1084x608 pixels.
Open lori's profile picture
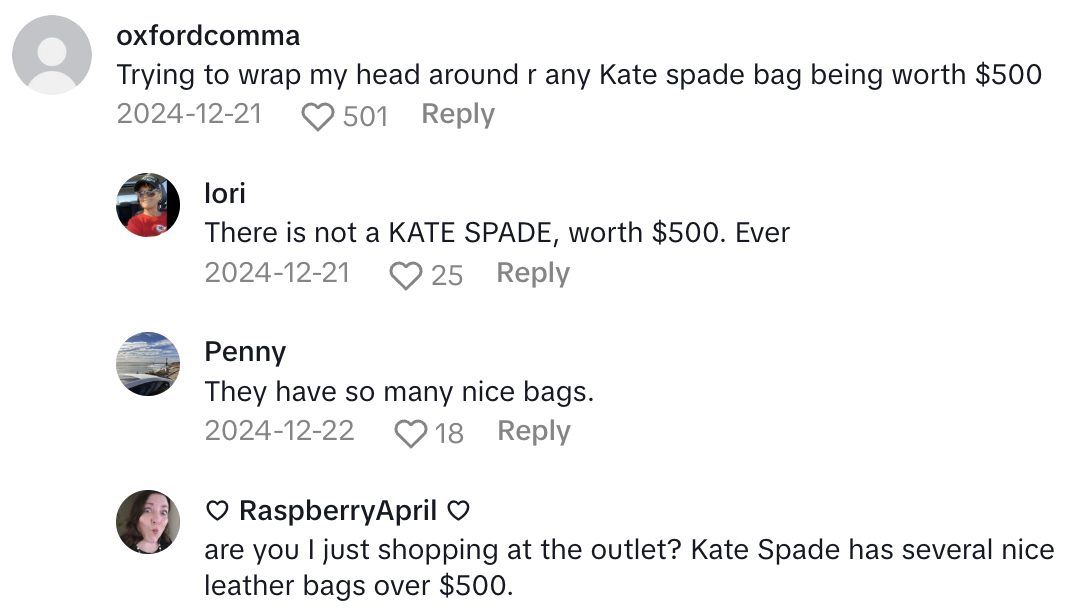[148, 205]
